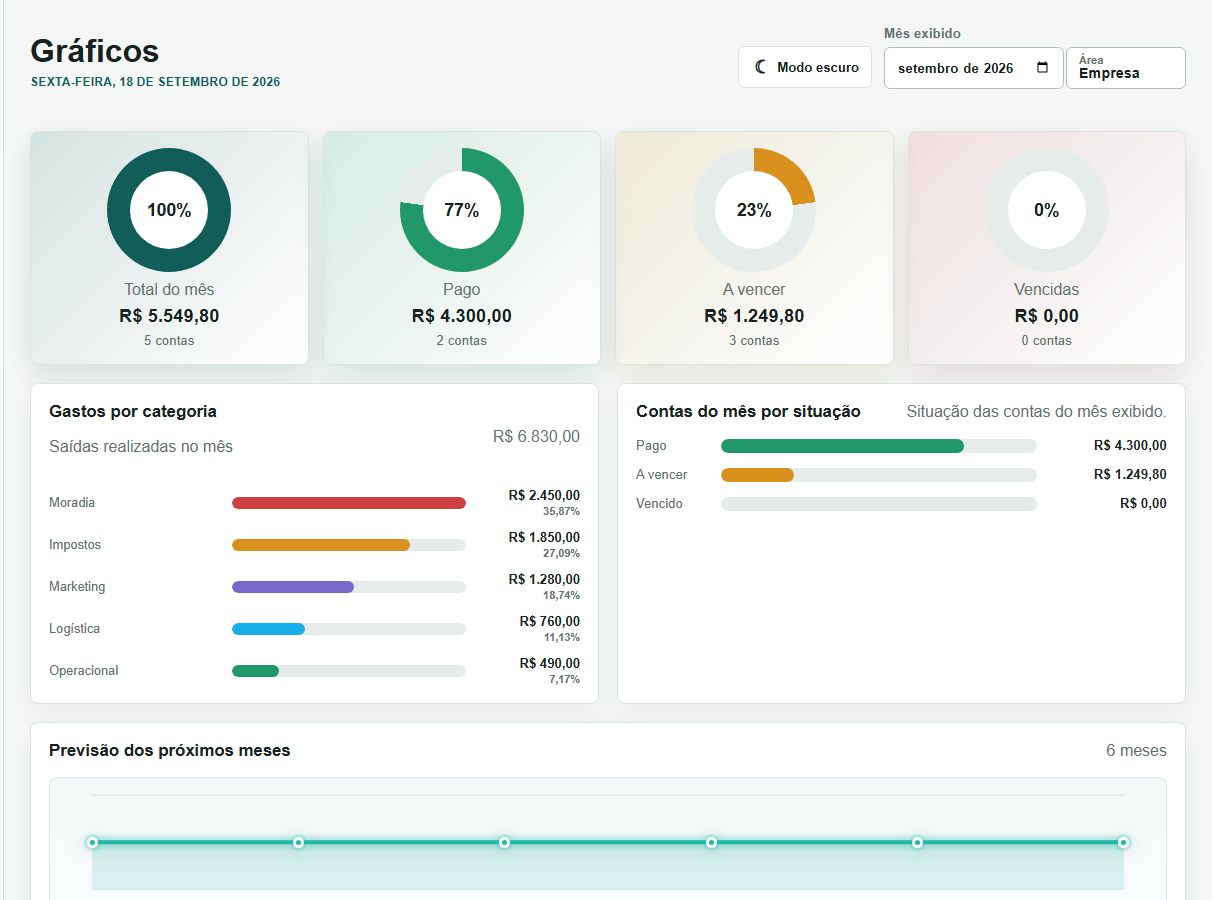Image resolution: width=1212 pixels, height=900 pixels.
Task: Click the R$ 1.249,80 amount in A vencer card
Action: tap(754, 316)
